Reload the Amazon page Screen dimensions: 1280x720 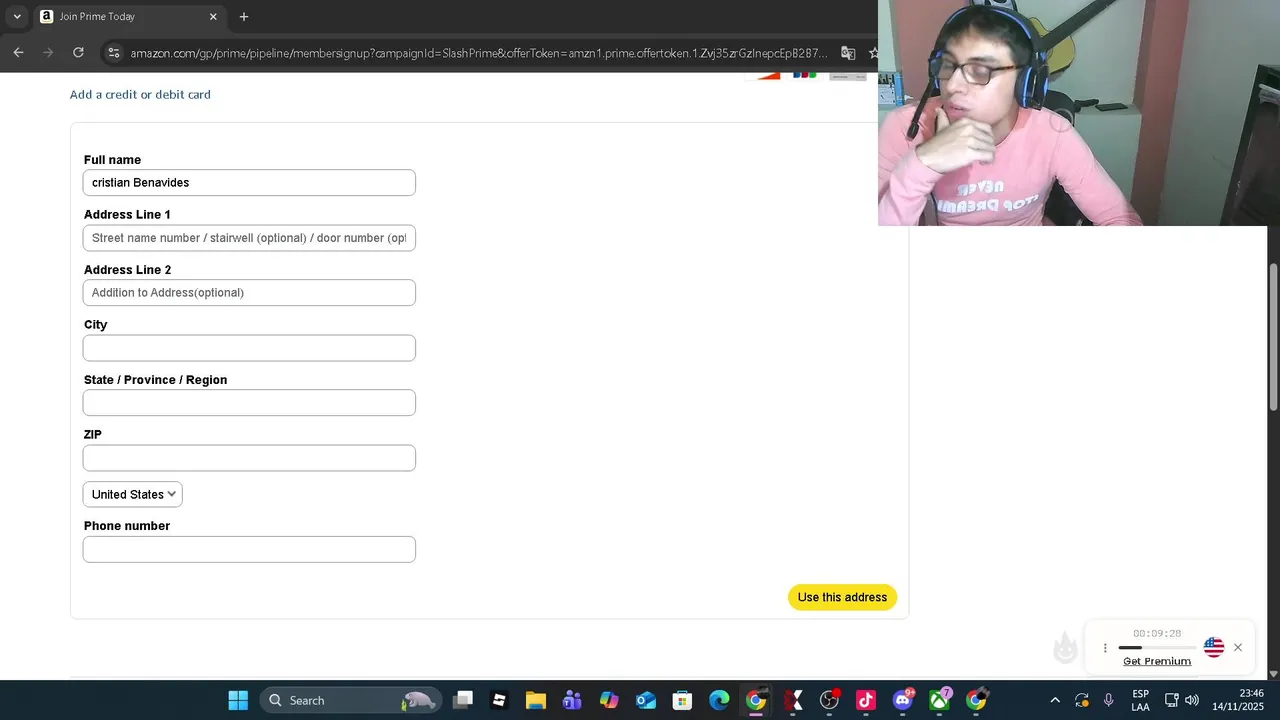pos(78,52)
